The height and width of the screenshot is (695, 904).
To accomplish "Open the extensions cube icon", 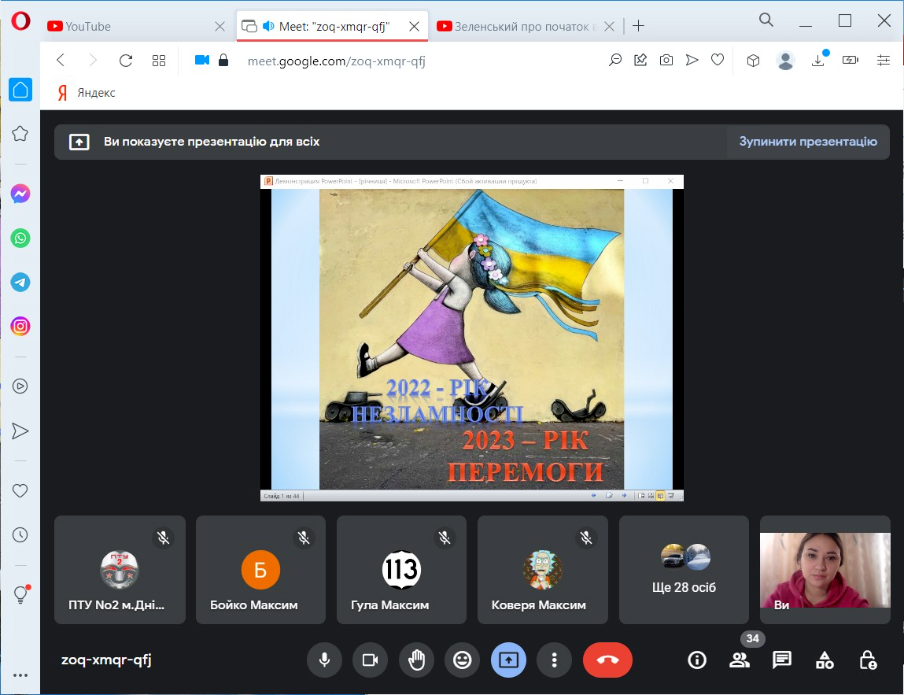I will 753,61.
